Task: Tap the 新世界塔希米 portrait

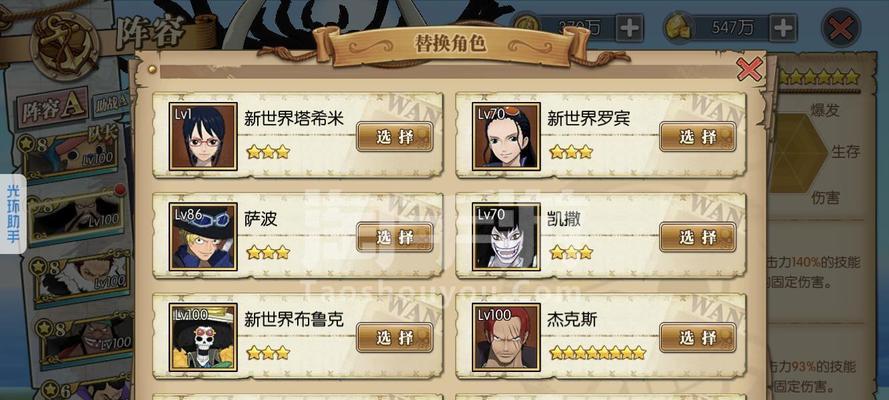Action: click(203, 137)
